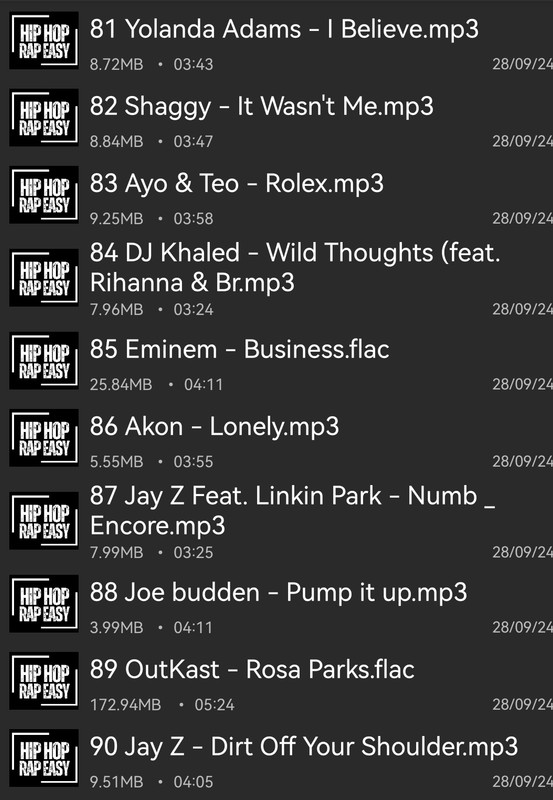Open the OutKast Rosa Parks cover thumbnail
This screenshot has width=553, height=800.
(44, 681)
